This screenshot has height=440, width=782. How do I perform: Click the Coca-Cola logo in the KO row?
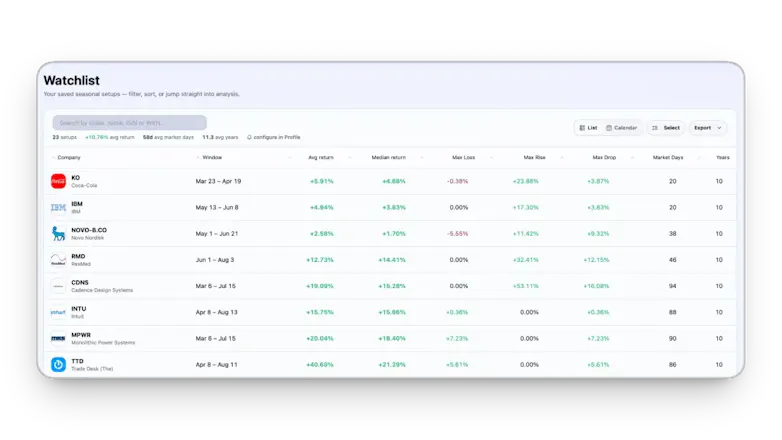[58, 181]
